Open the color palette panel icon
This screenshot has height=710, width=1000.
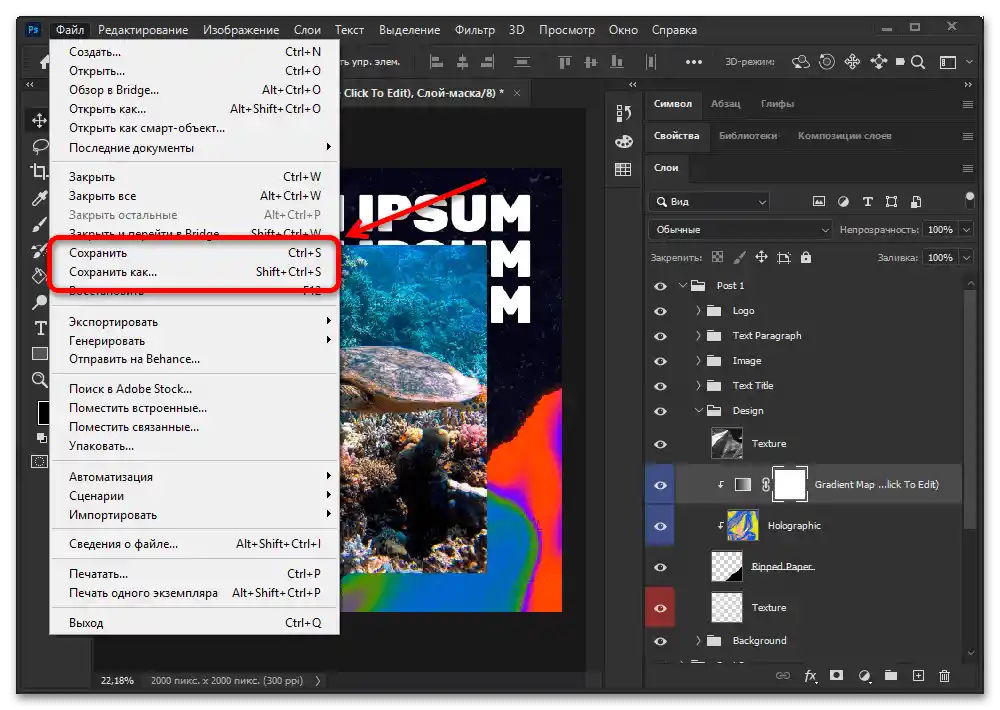pos(623,142)
